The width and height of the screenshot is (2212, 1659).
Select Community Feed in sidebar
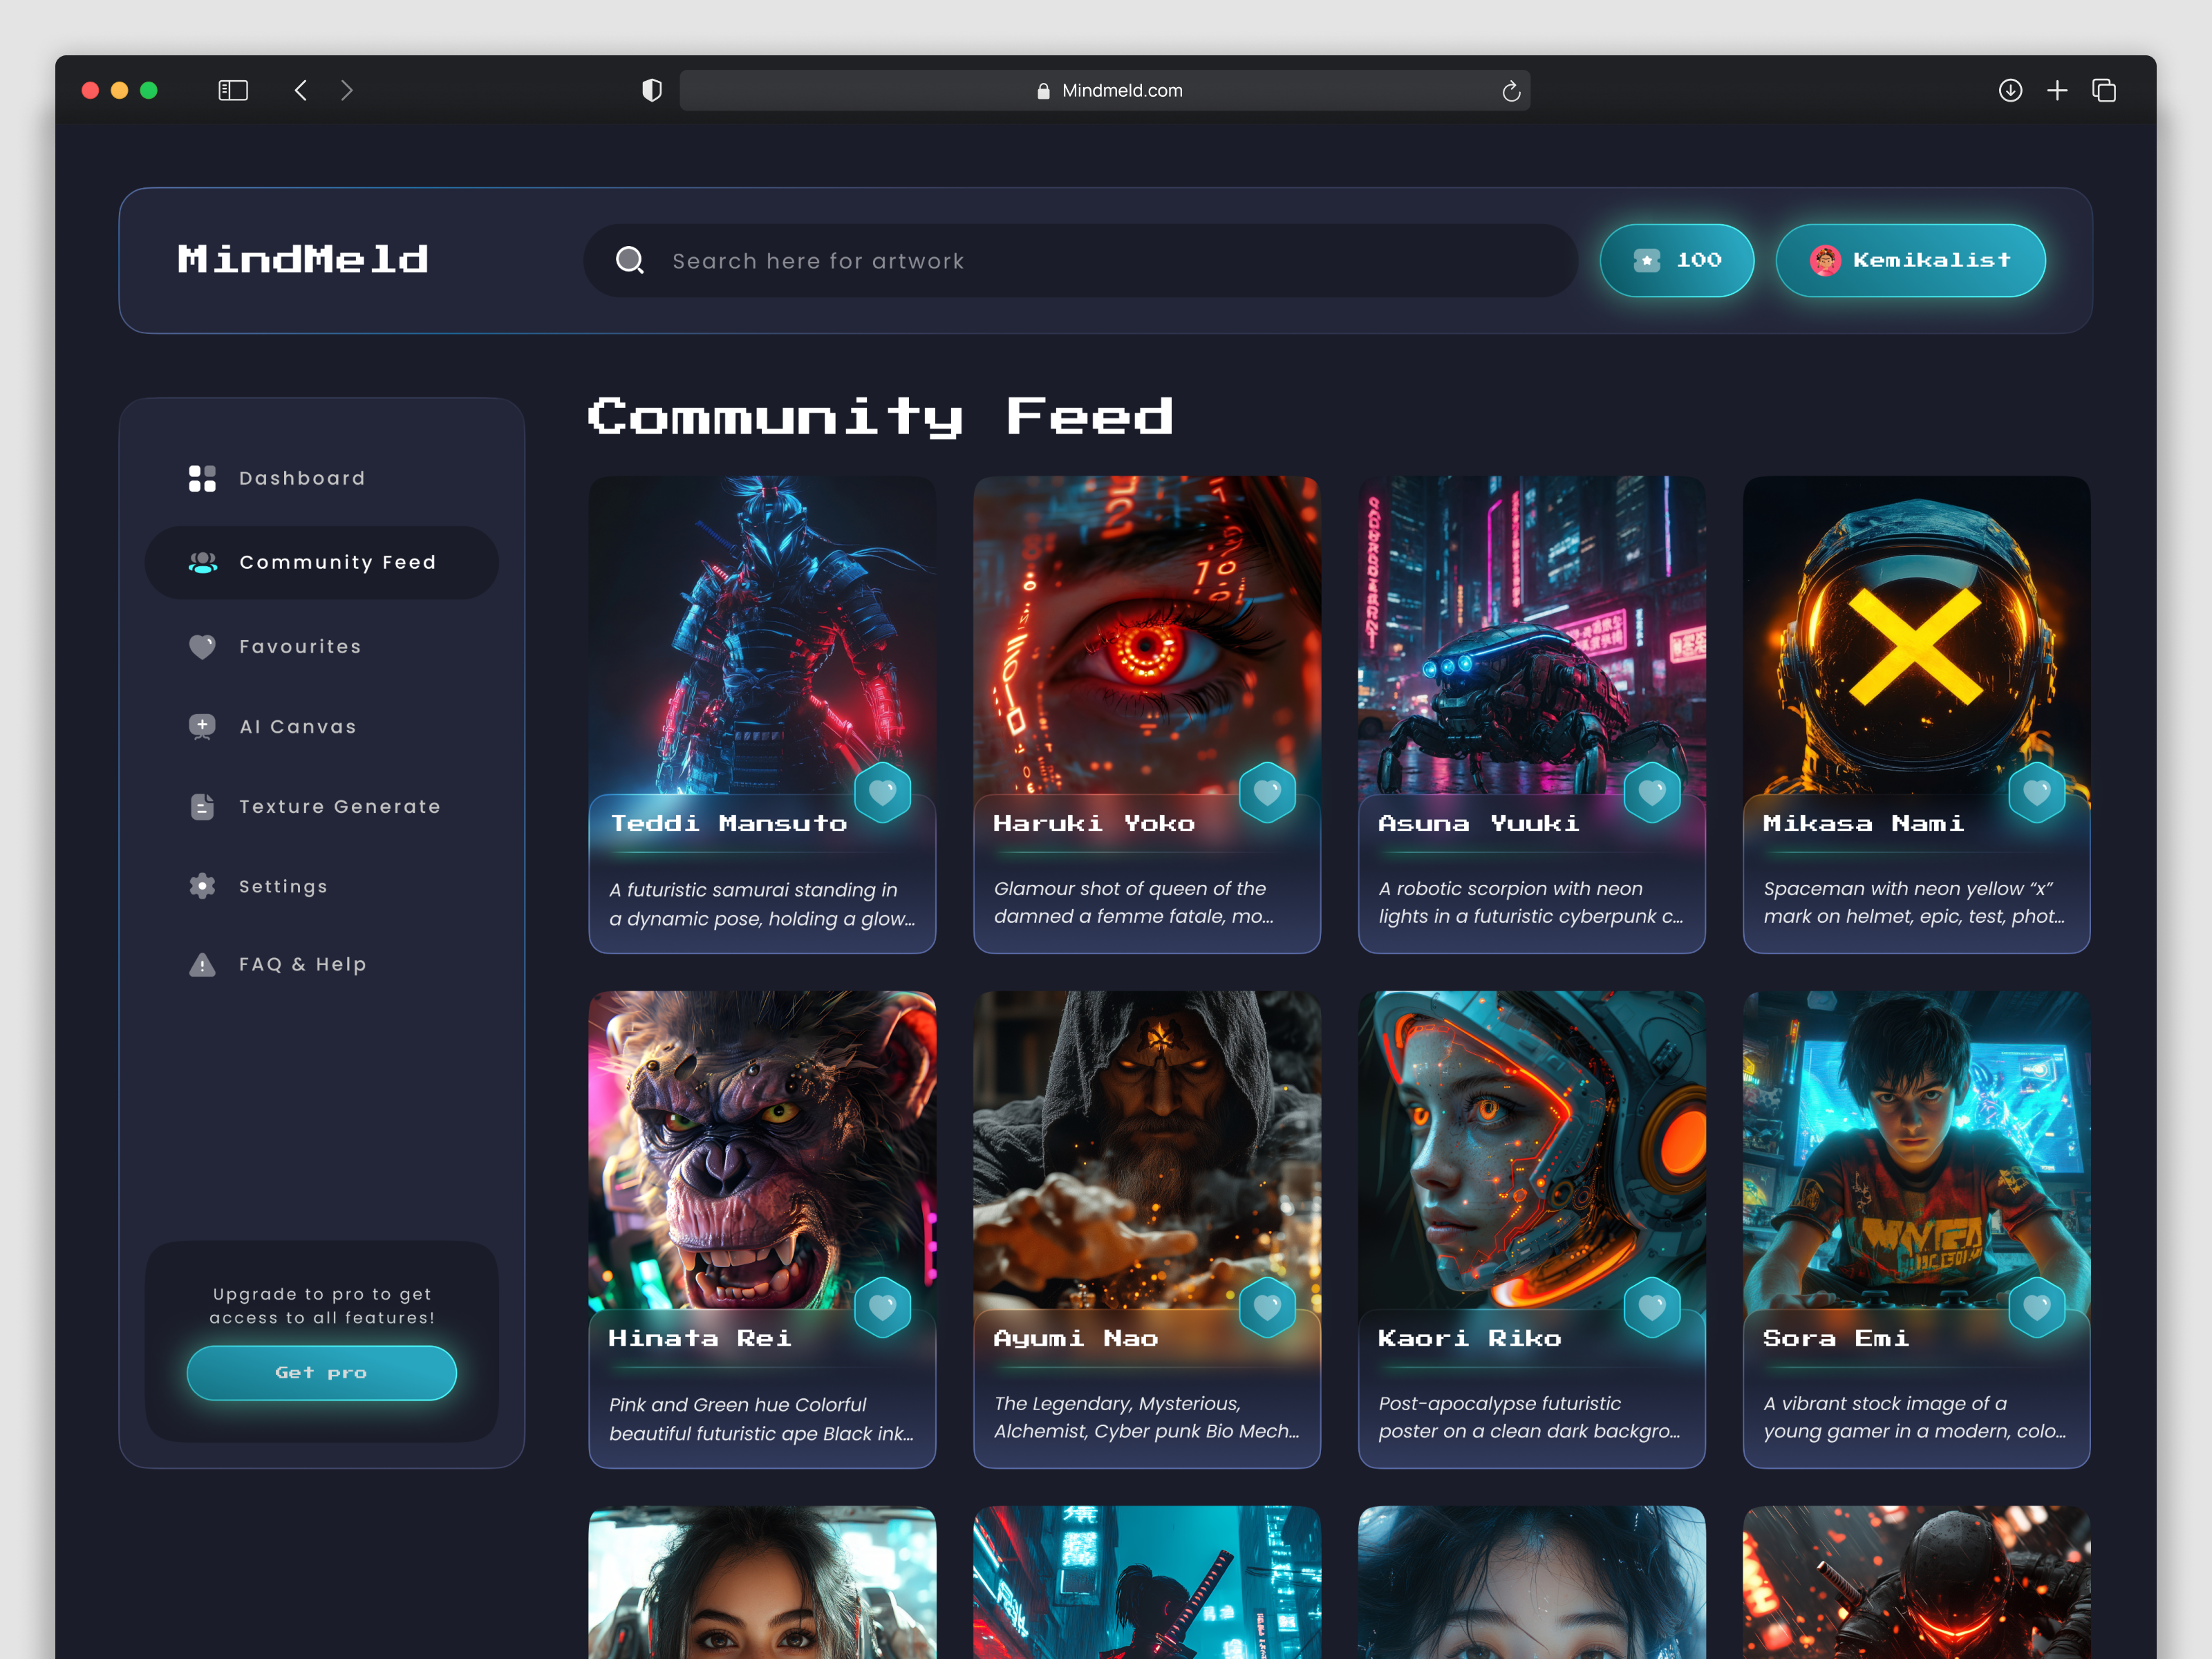322,563
